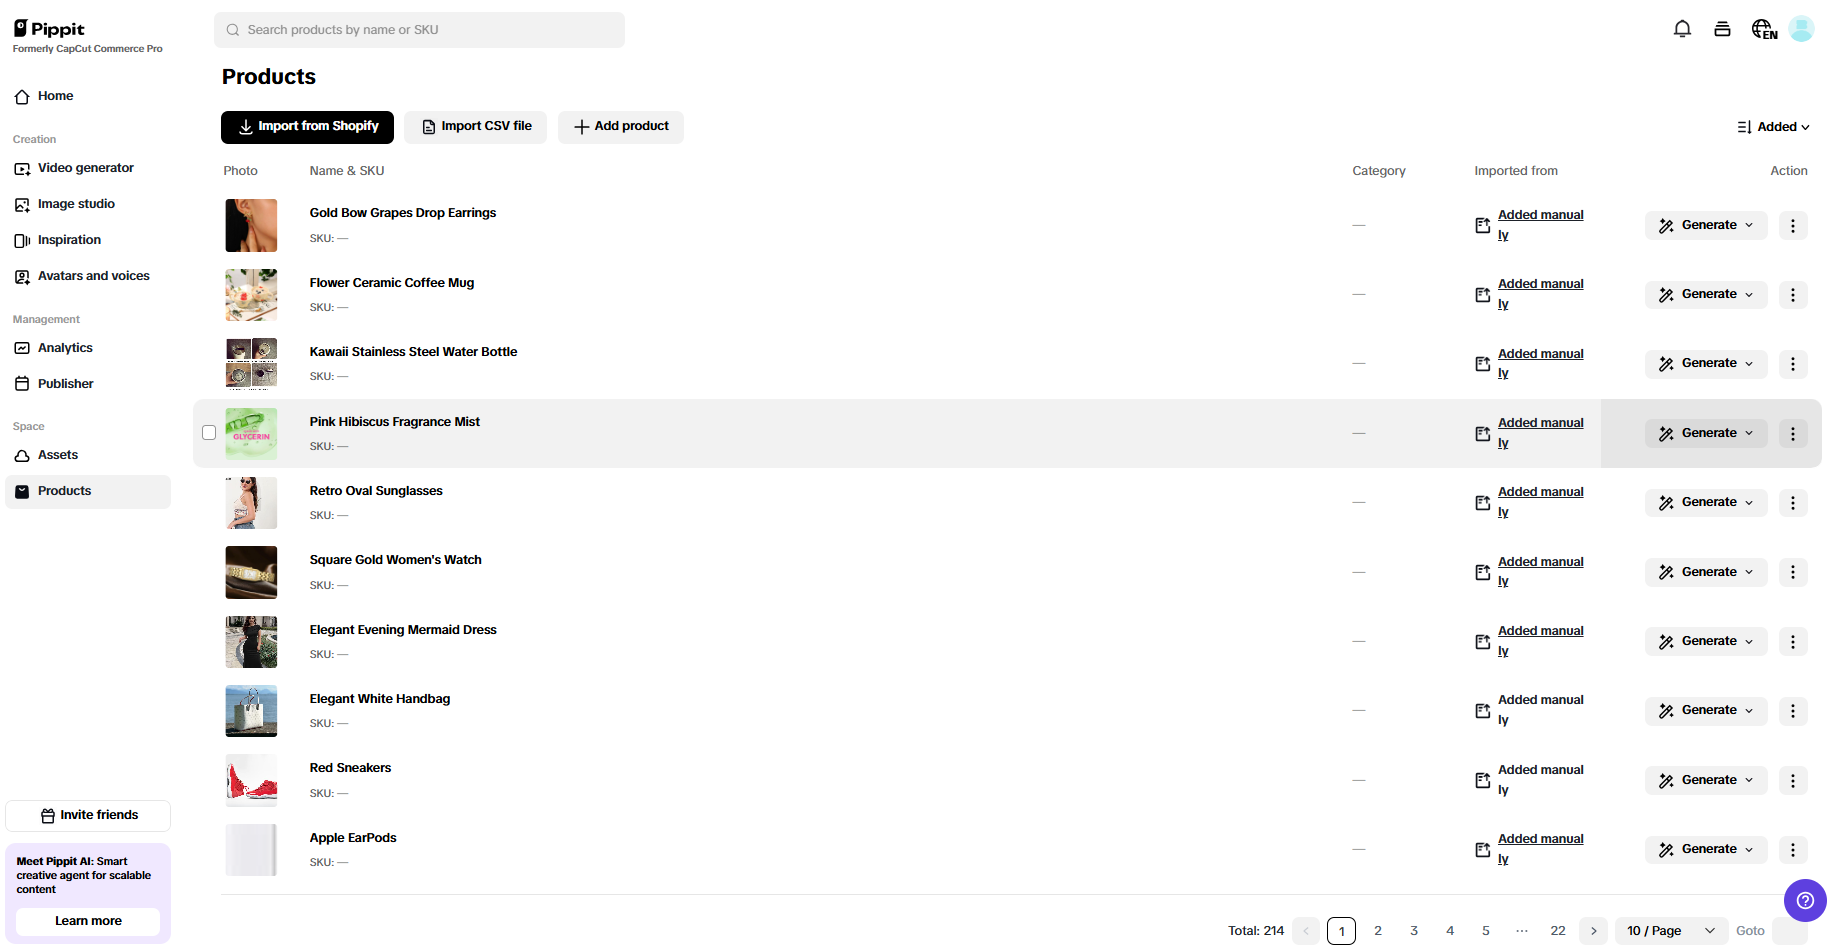Change language with the EN globe icon
Image resolution: width=1839 pixels, height=951 pixels.
click(1763, 29)
